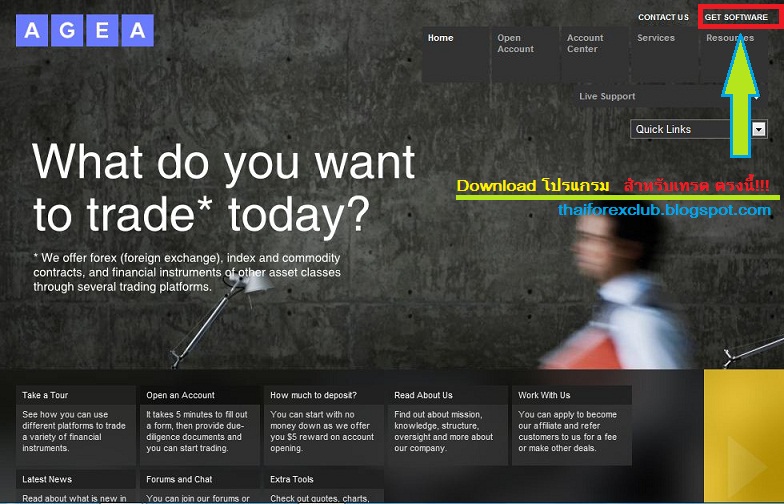The image size is (784, 504).
Task: Click text 'Find out about mission, knowledge'
Action: pos(444,431)
